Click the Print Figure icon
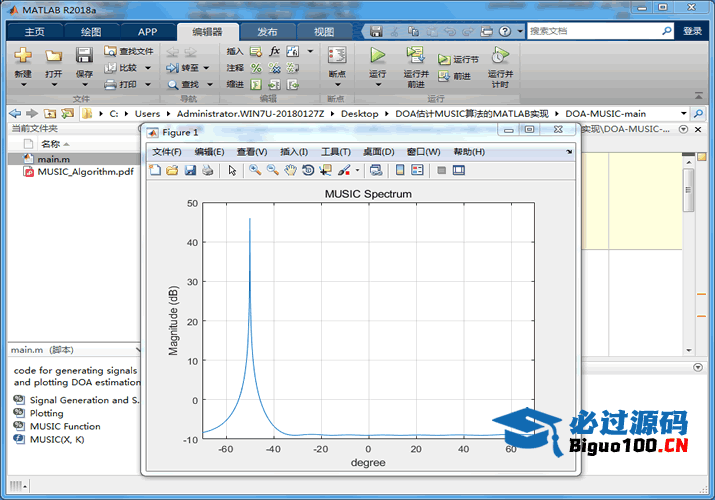Screen dimensions: 715x500 [x=207, y=170]
